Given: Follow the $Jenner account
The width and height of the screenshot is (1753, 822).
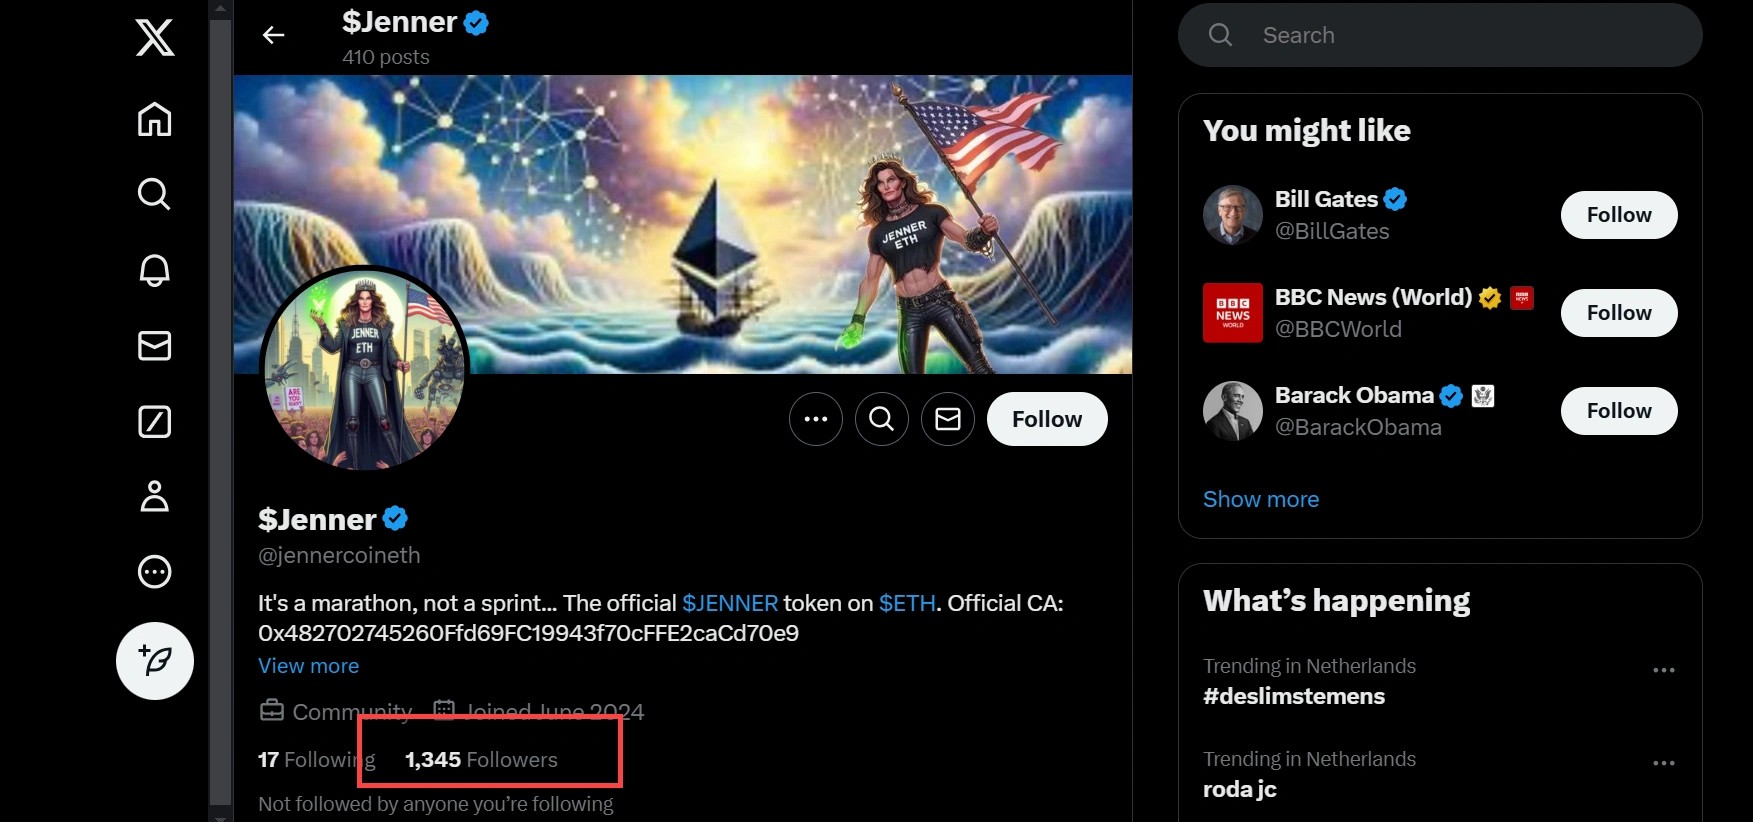Looking at the screenshot, I should (x=1047, y=419).
